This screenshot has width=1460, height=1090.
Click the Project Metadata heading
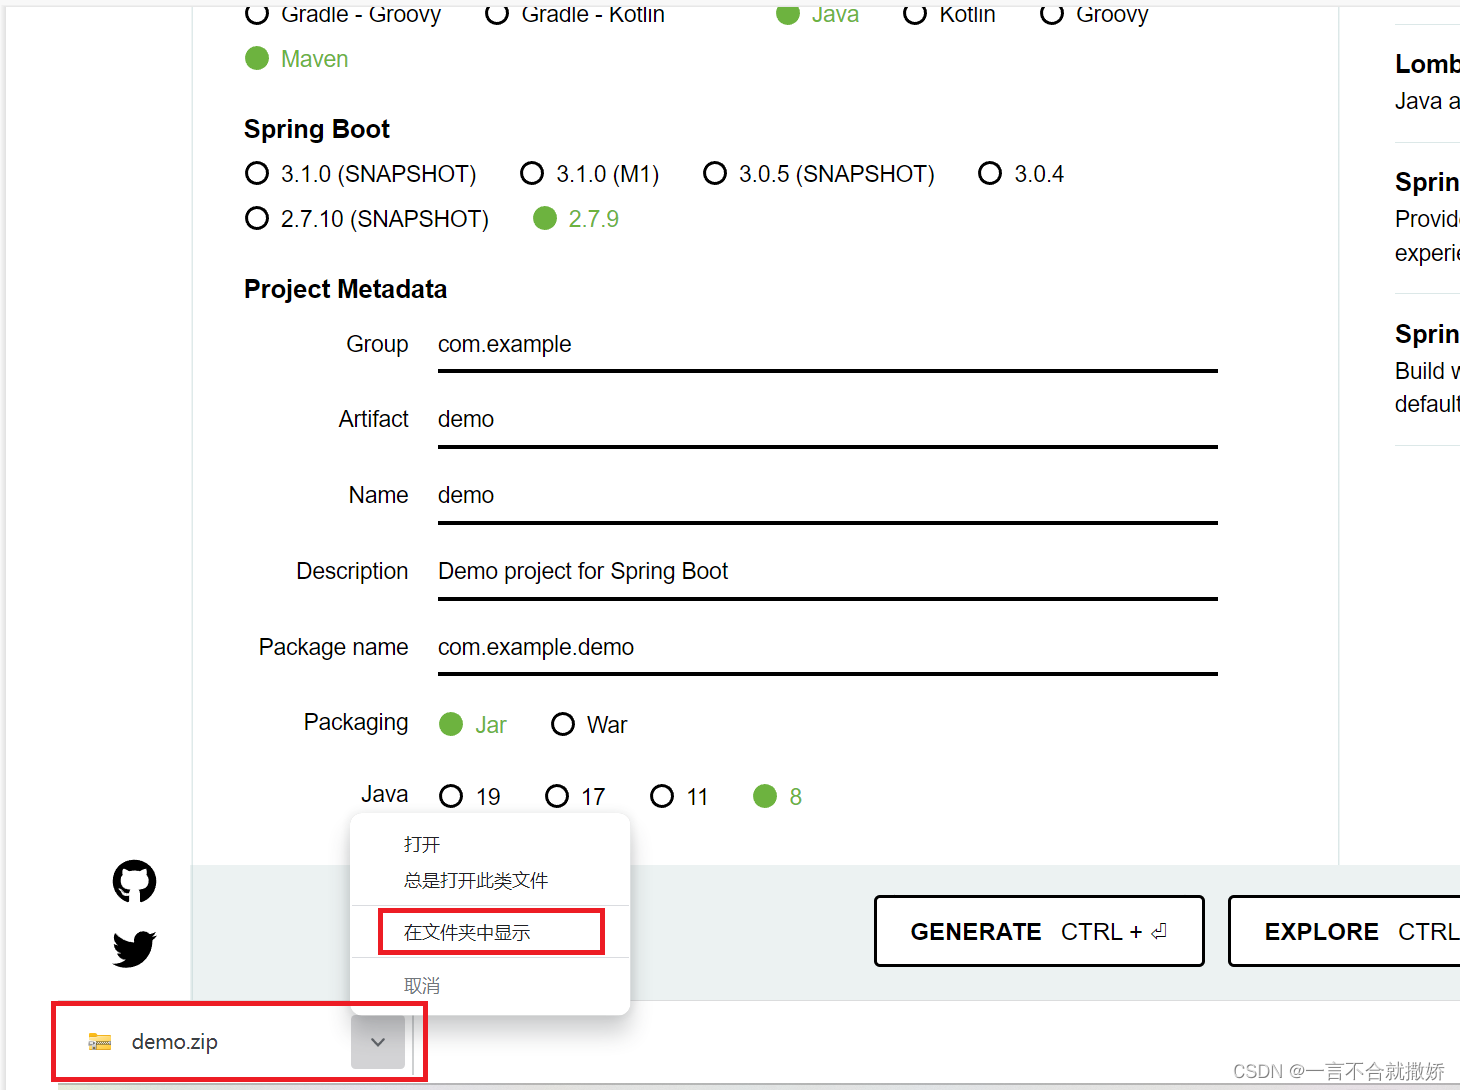[345, 289]
